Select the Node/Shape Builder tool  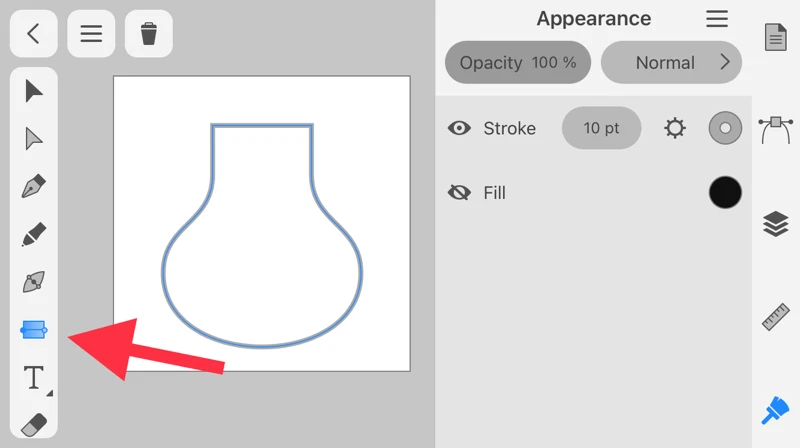click(x=34, y=282)
